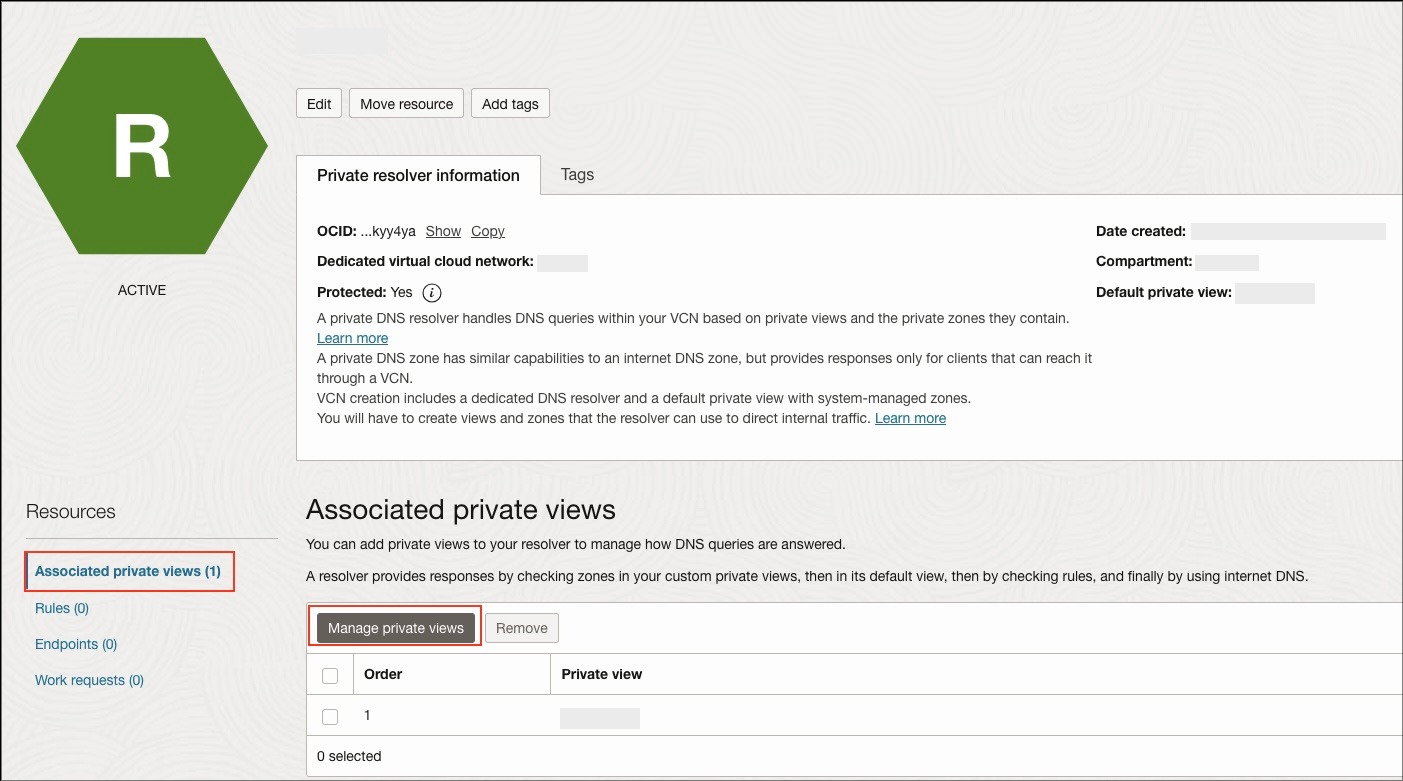Open the first Learn more link

(x=352, y=338)
